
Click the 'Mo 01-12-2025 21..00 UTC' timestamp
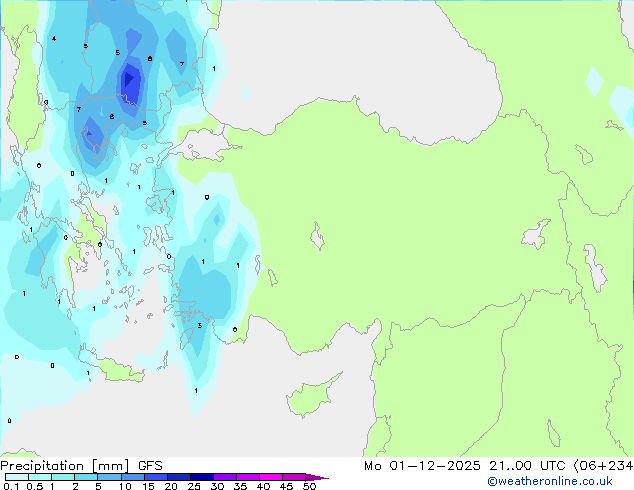(x=465, y=466)
